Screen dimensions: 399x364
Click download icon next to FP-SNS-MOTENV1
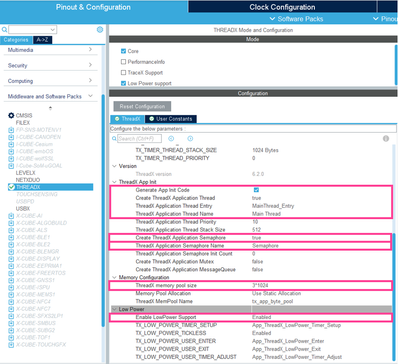tap(11, 130)
